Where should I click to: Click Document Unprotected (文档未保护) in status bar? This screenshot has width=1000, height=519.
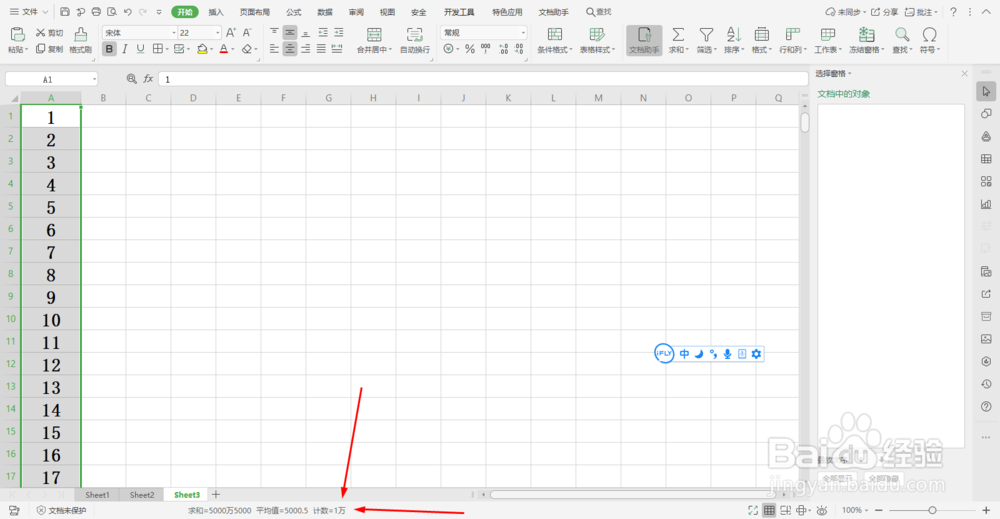click(61, 510)
